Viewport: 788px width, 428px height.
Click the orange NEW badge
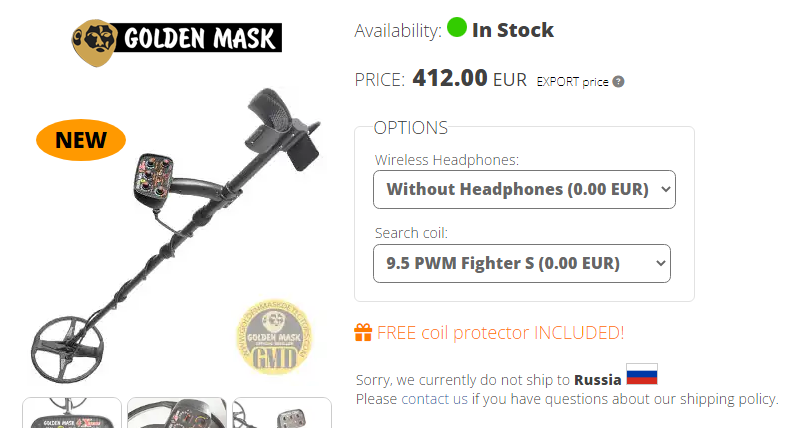coord(81,140)
